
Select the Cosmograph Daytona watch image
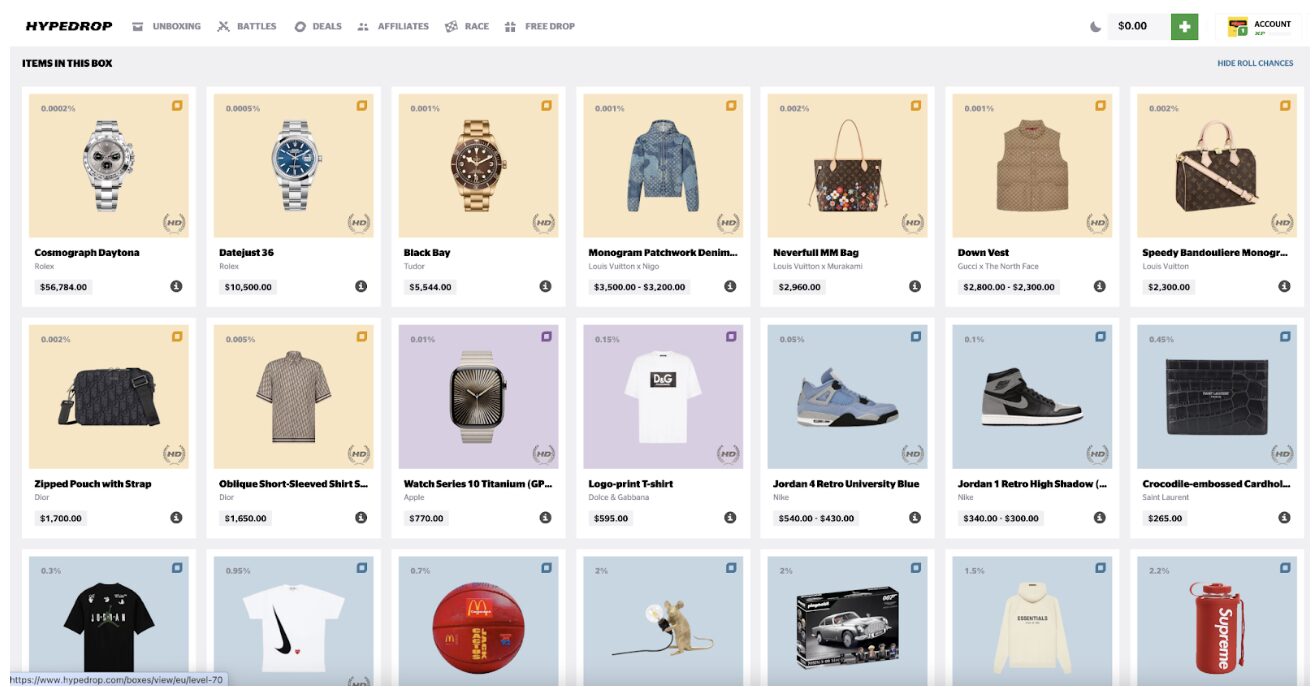109,165
